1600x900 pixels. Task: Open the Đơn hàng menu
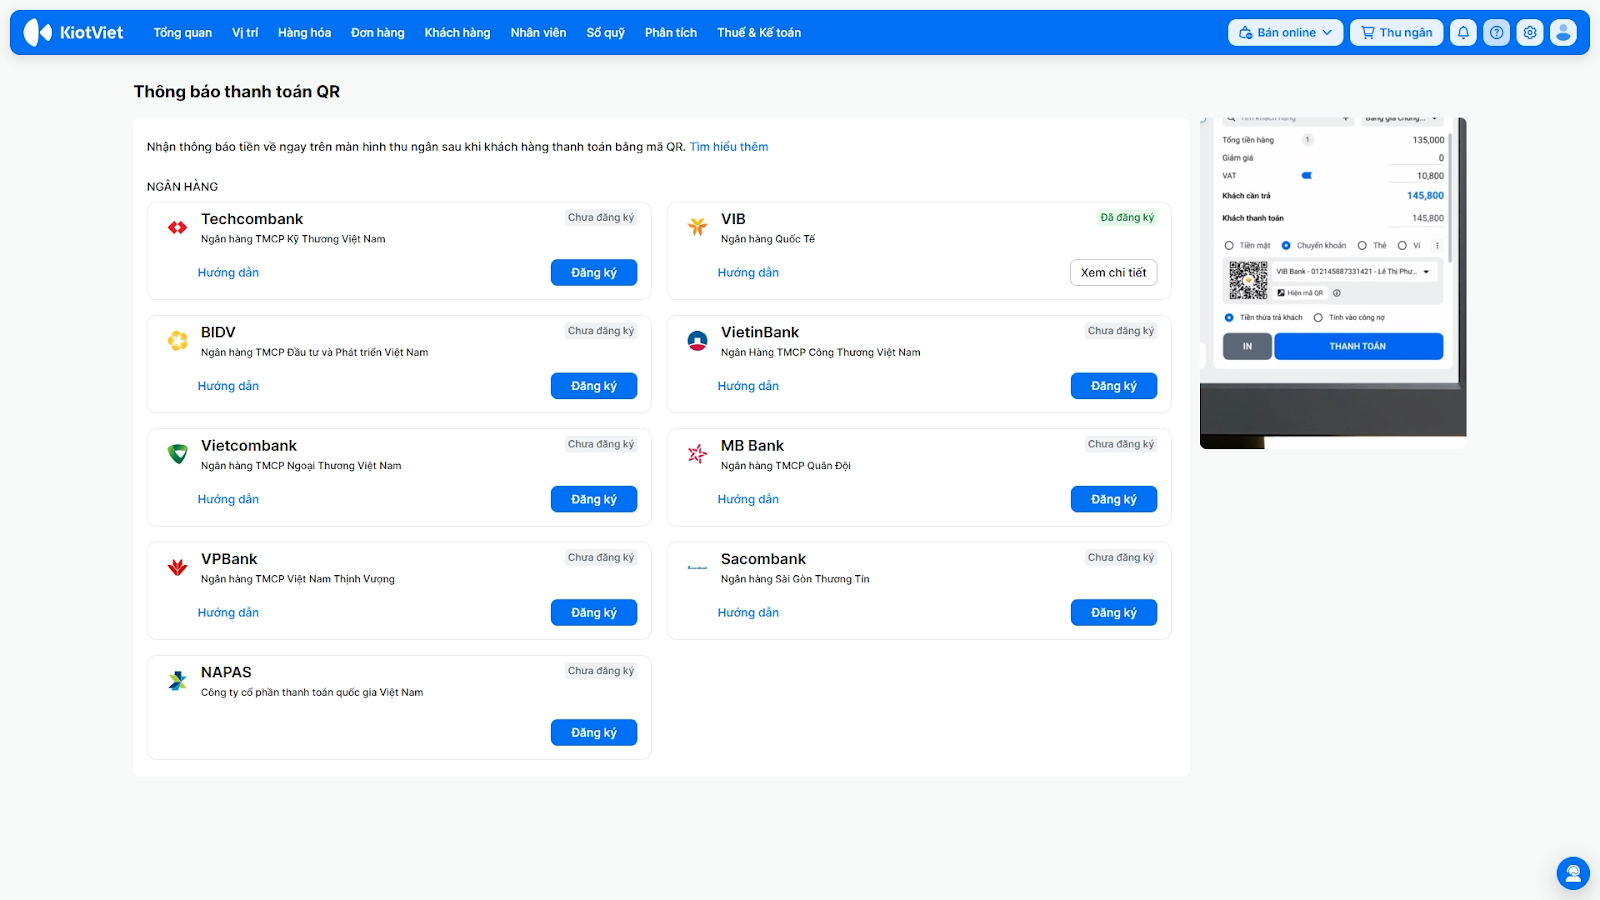pyautogui.click(x=378, y=33)
